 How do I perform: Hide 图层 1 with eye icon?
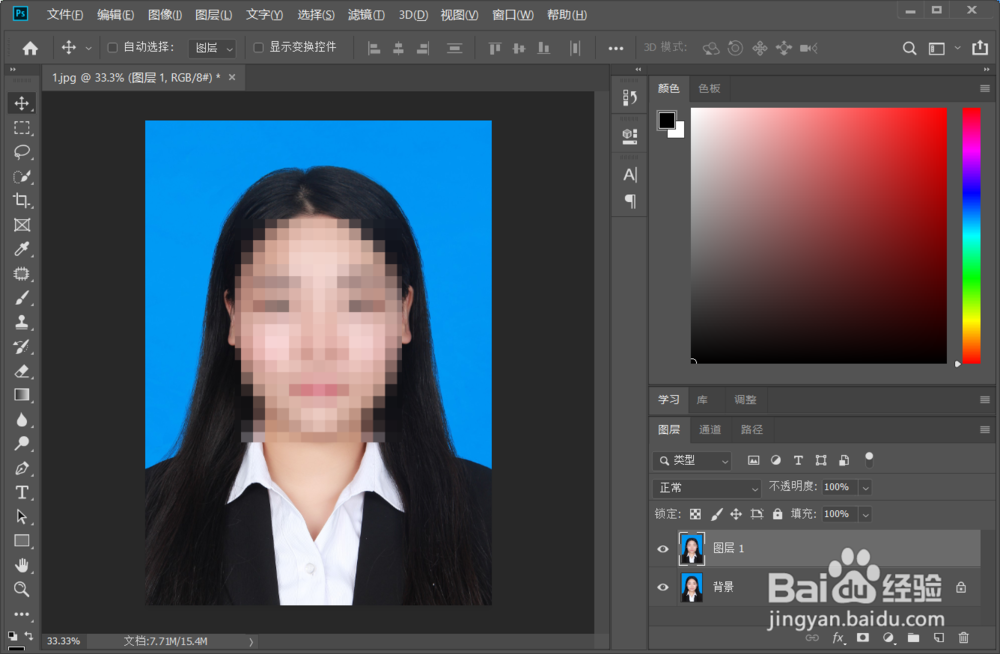(663, 549)
